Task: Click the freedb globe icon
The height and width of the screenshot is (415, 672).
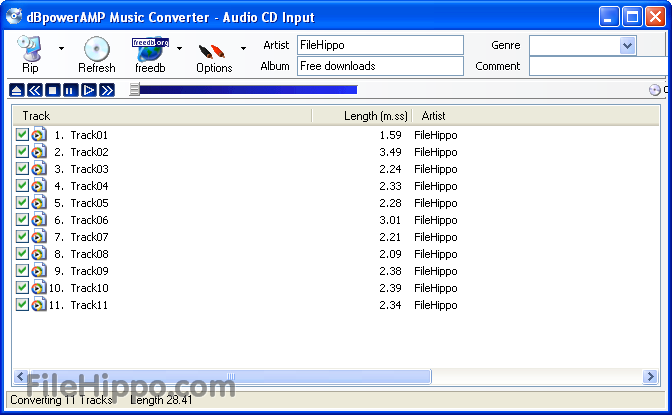Action: point(150,49)
